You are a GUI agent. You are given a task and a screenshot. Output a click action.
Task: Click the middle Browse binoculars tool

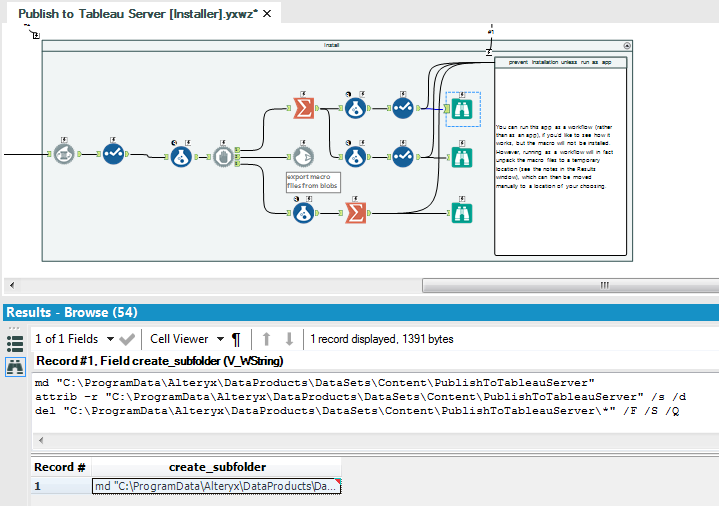pyautogui.click(x=462, y=157)
